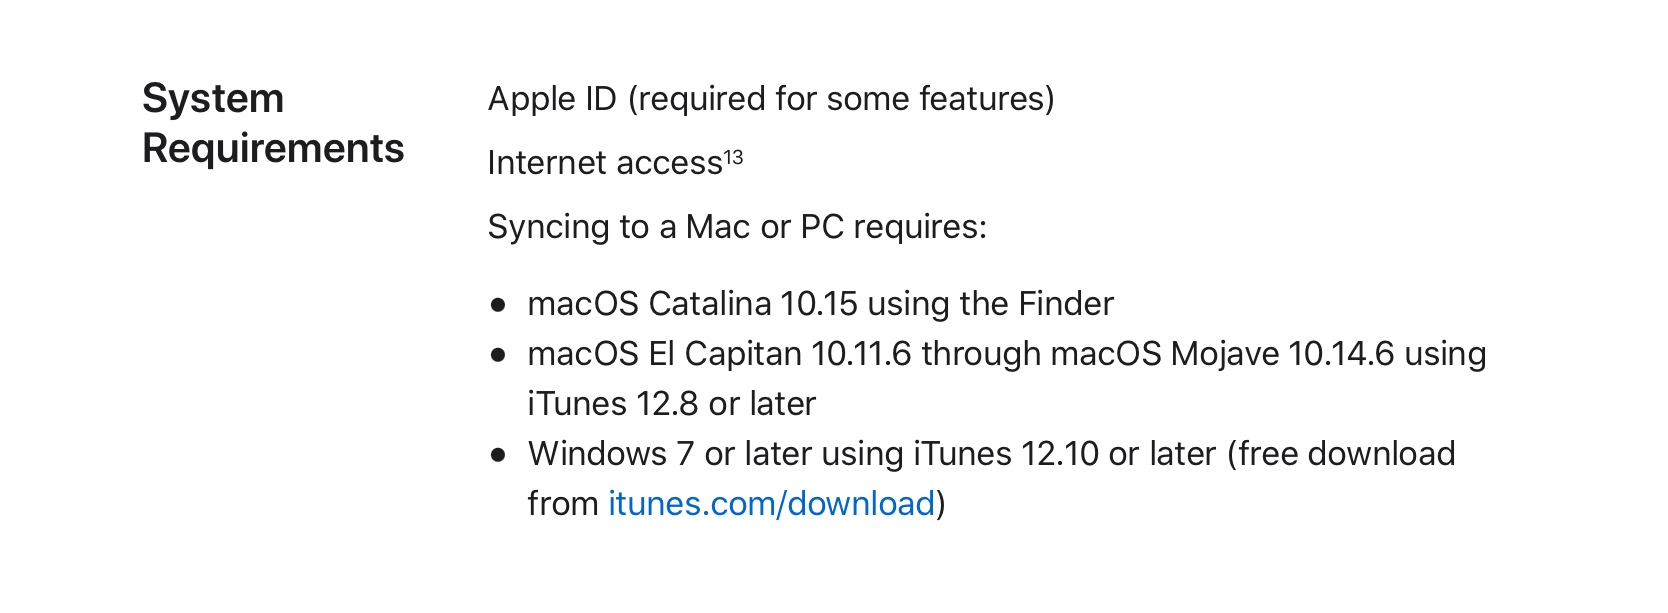The width and height of the screenshot is (1668, 613).
Task: Click the 'Syncing to a Mac or PC requires' line
Action: point(736,227)
